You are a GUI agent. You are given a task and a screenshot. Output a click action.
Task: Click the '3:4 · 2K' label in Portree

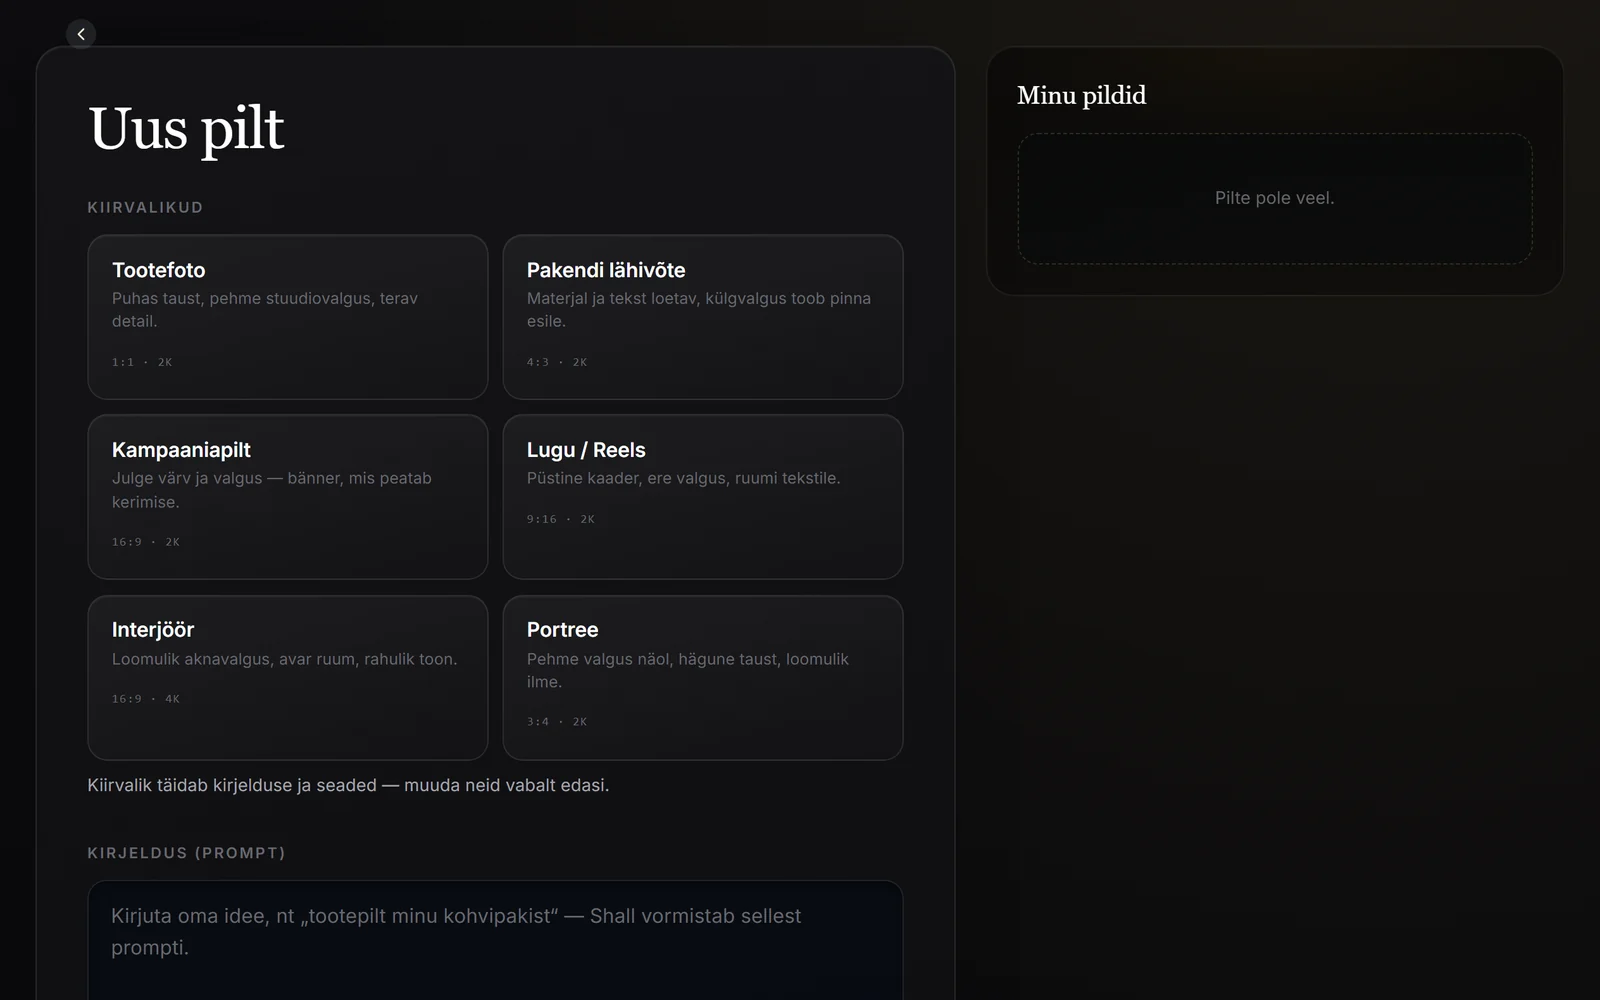557,722
